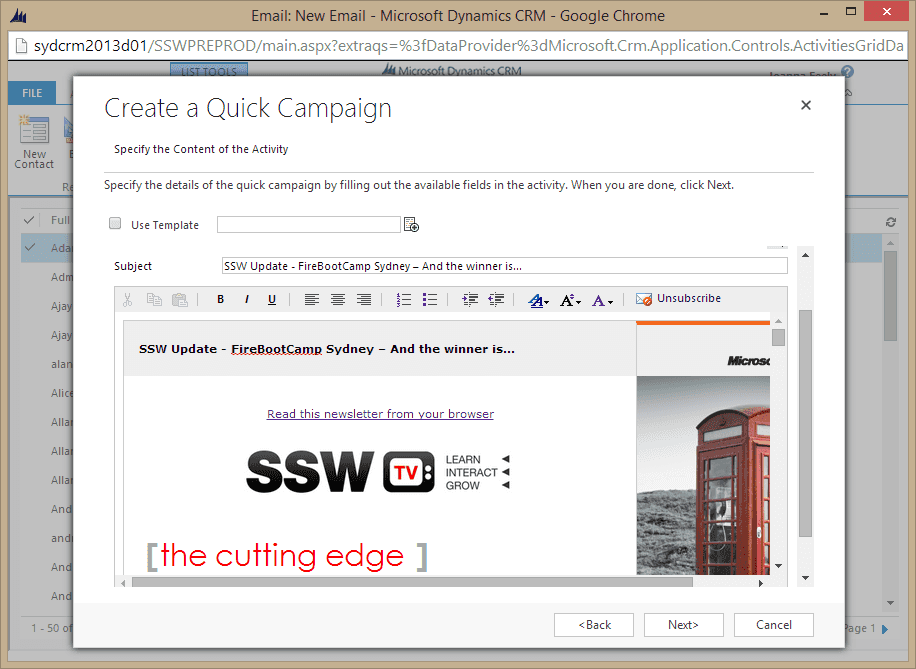Viewport: 916px width, 669px height.
Task: Insert a bulleted list
Action: (430, 299)
